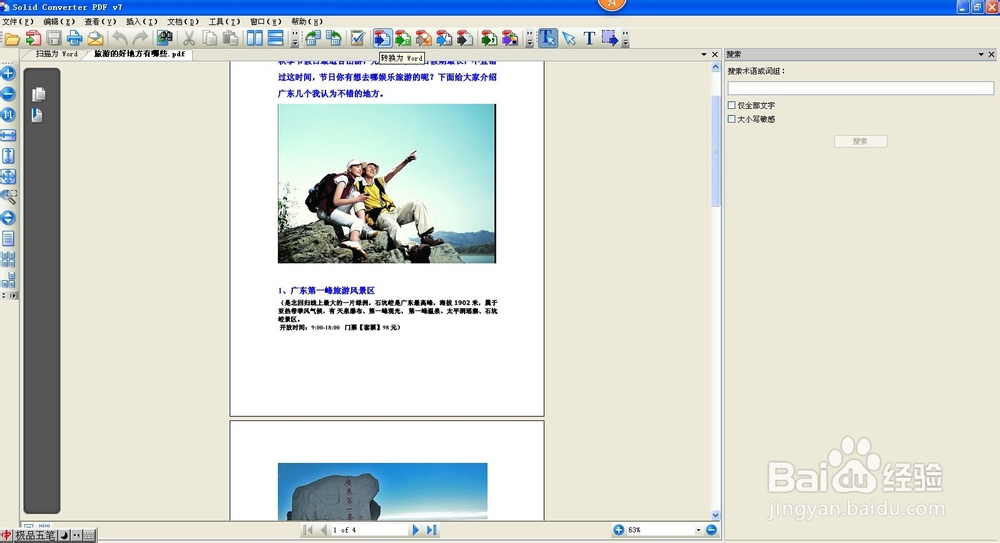The height and width of the screenshot is (543, 1000).
Task: Click the page layout icon below the six-page grid
Action: (x=8, y=279)
